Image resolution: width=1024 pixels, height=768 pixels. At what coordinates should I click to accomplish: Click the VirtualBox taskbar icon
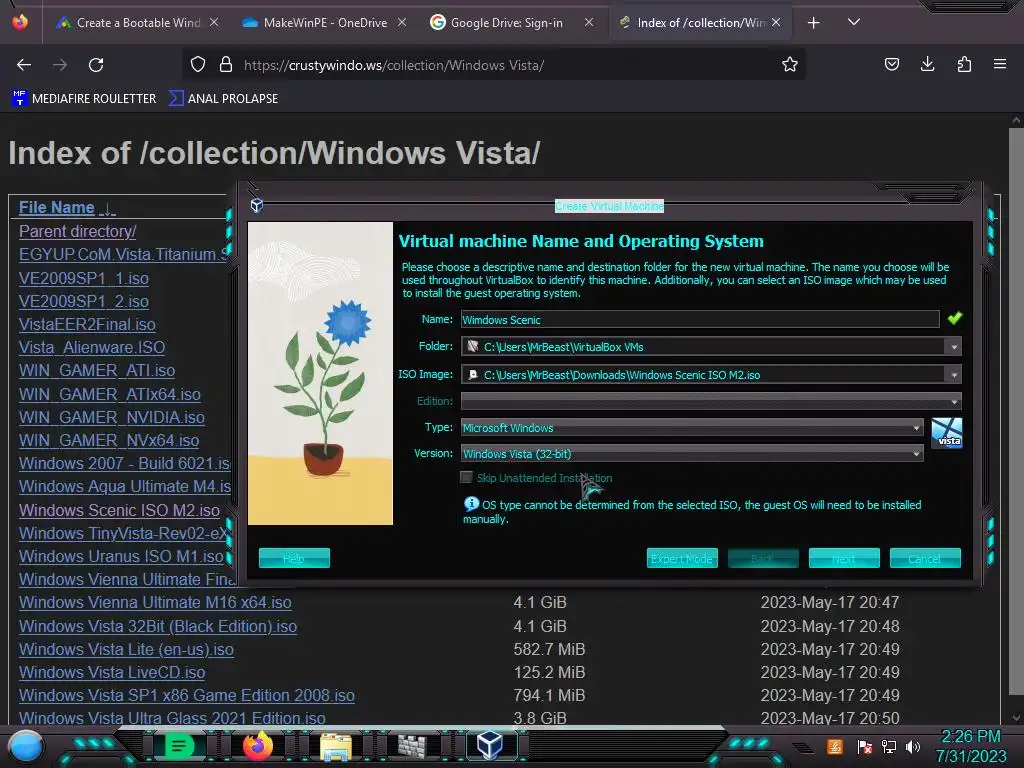489,746
